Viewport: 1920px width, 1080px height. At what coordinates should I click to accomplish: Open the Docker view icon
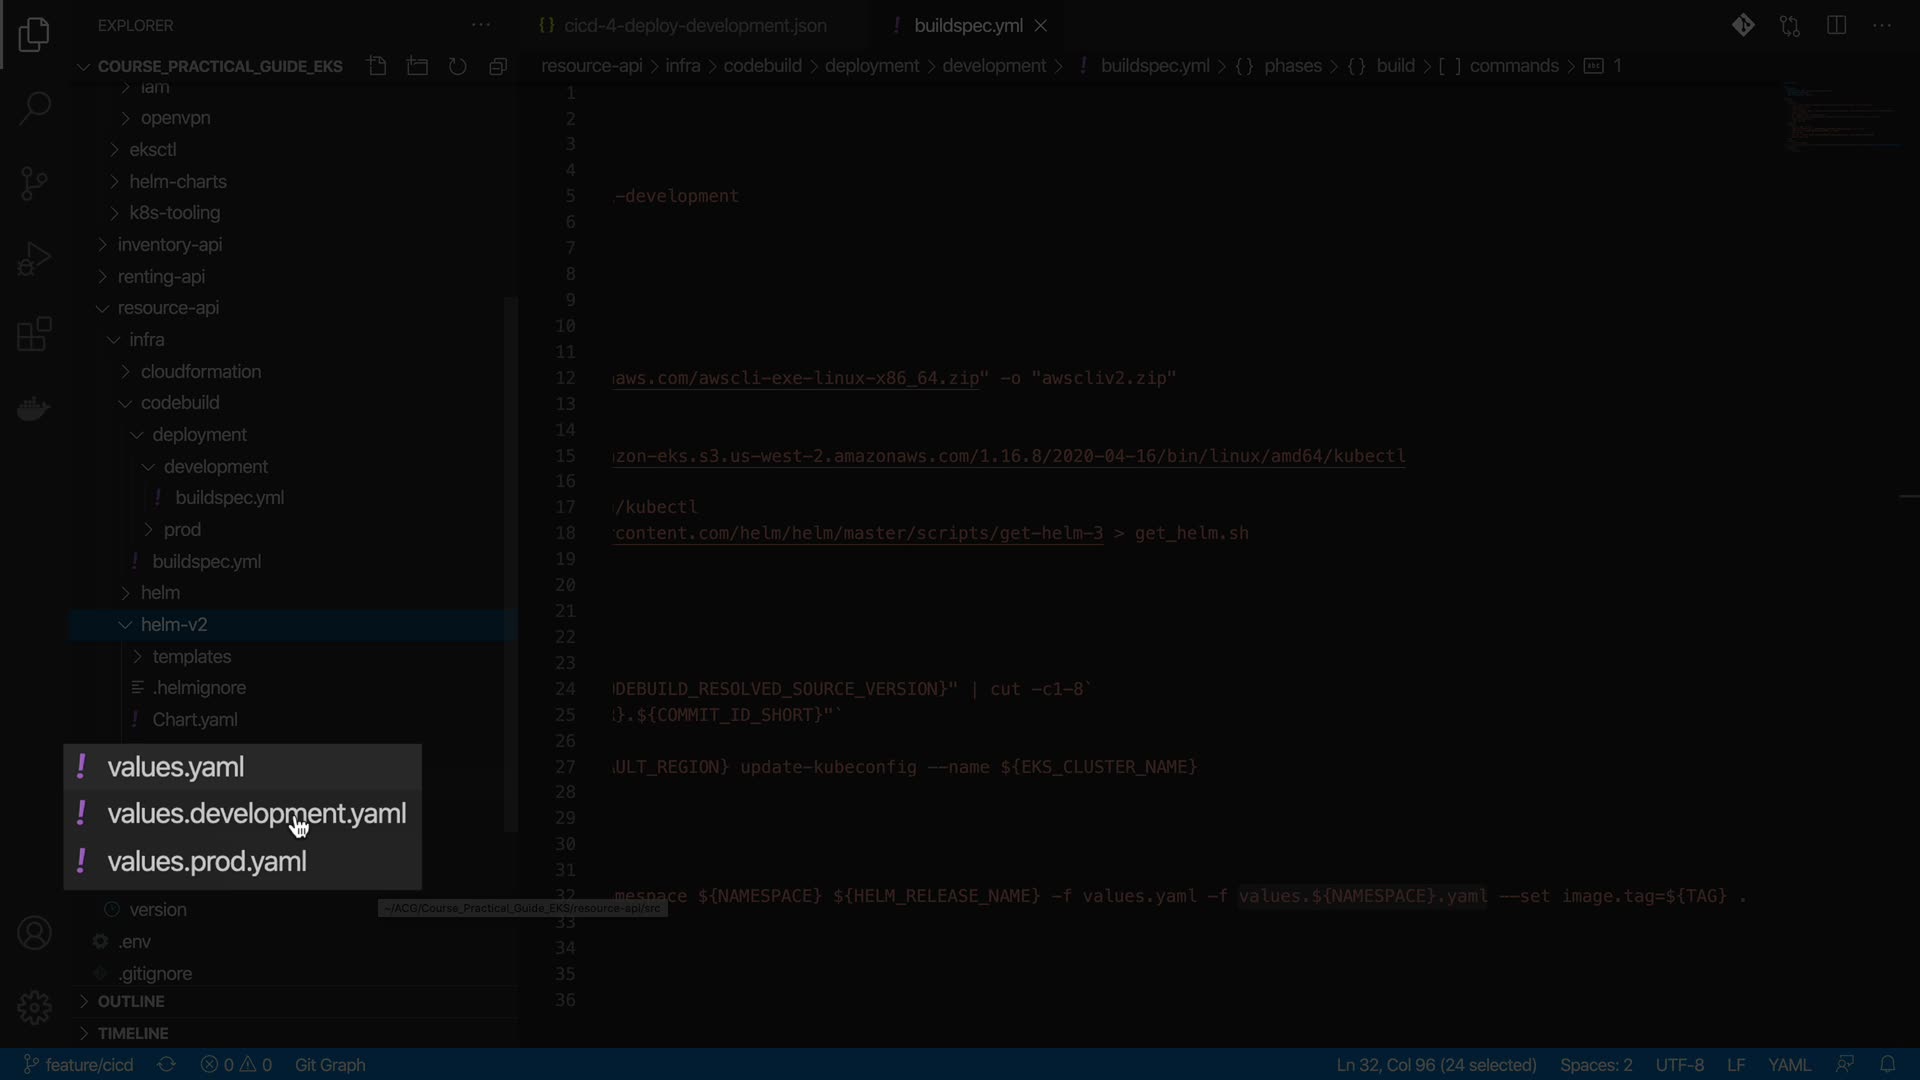[34, 409]
